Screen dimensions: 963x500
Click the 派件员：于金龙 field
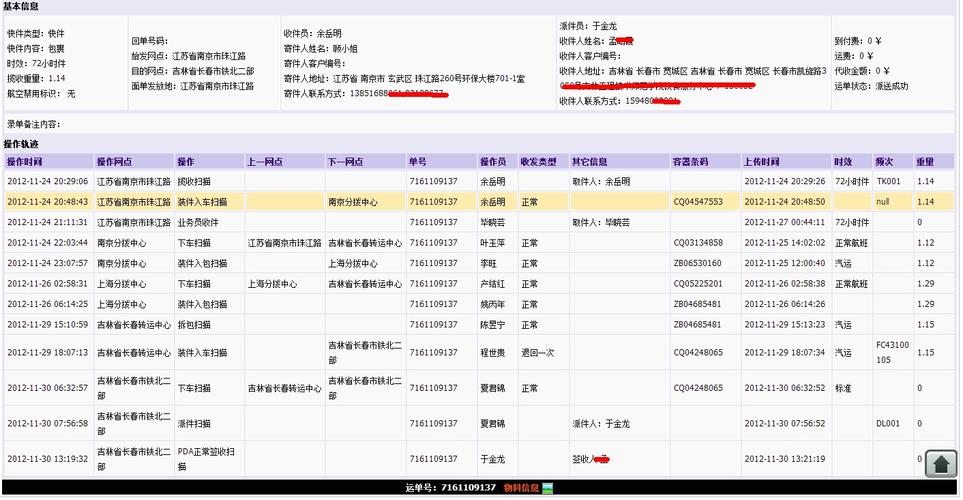588,26
